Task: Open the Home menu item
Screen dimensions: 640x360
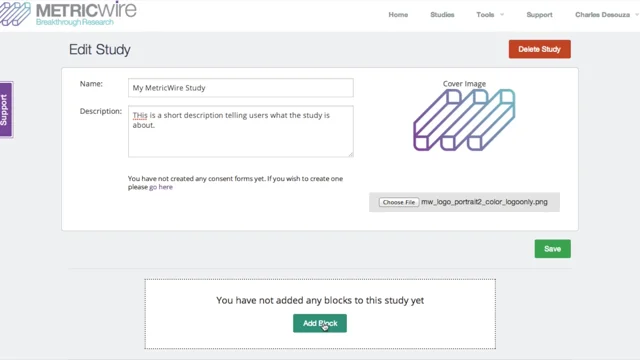Action: click(x=398, y=15)
